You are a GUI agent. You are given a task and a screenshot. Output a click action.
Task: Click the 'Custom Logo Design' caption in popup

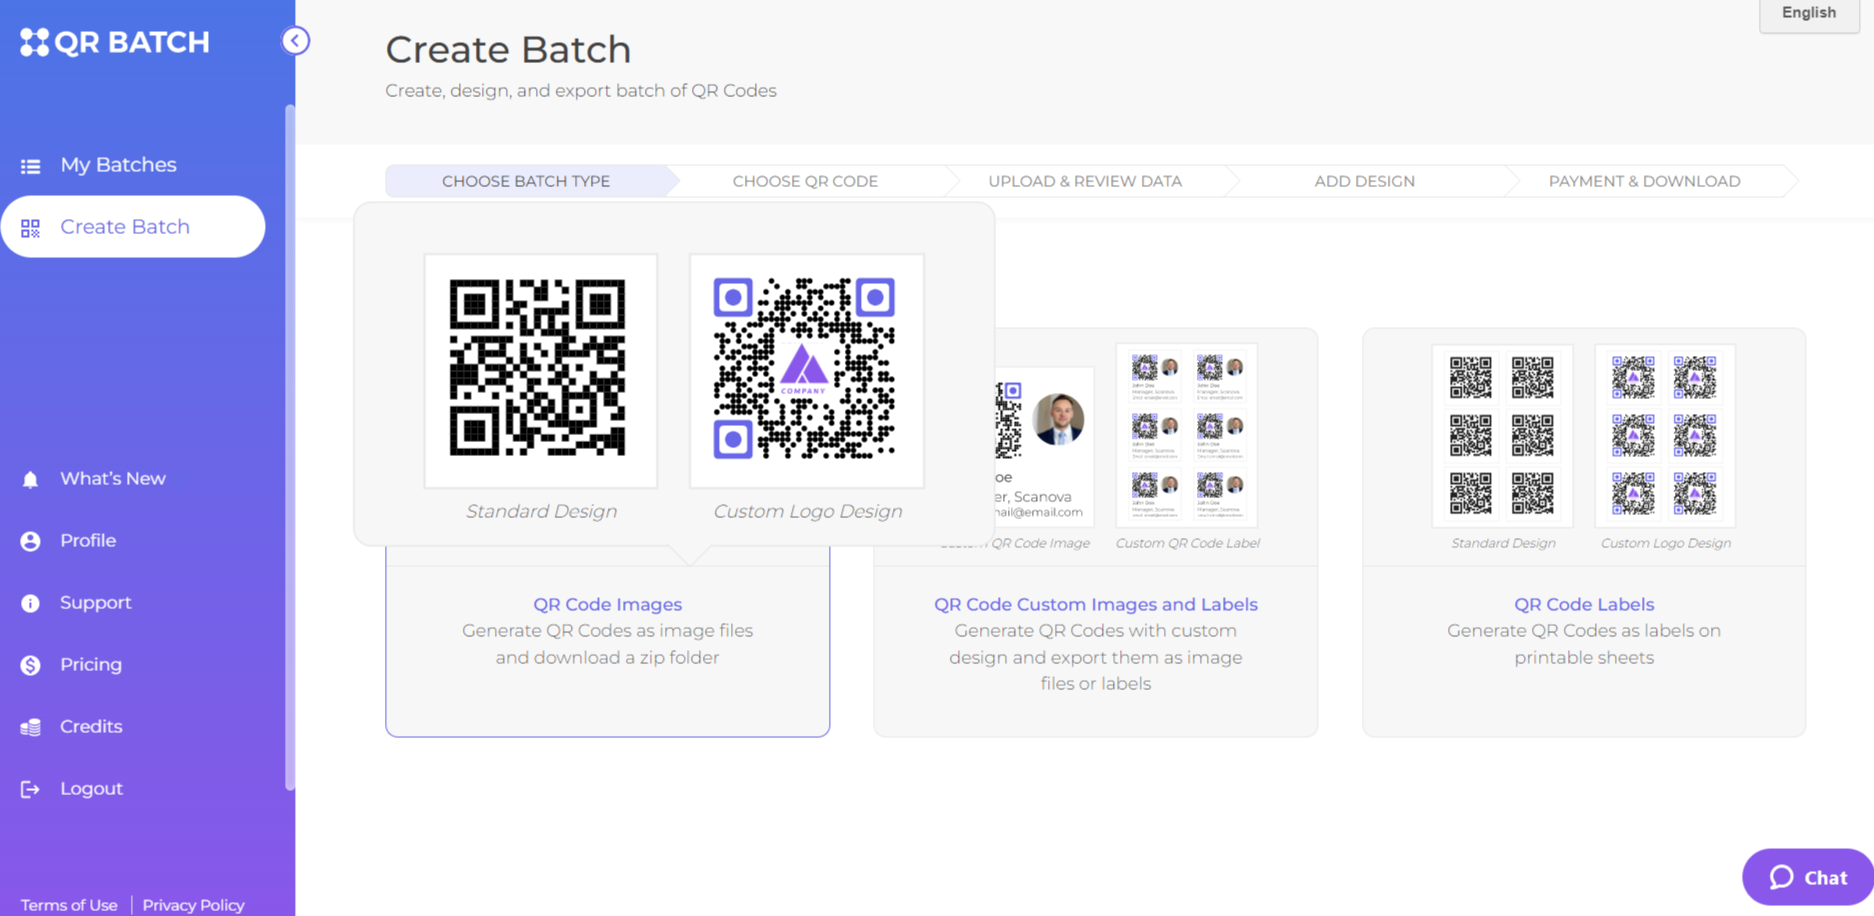[807, 511]
